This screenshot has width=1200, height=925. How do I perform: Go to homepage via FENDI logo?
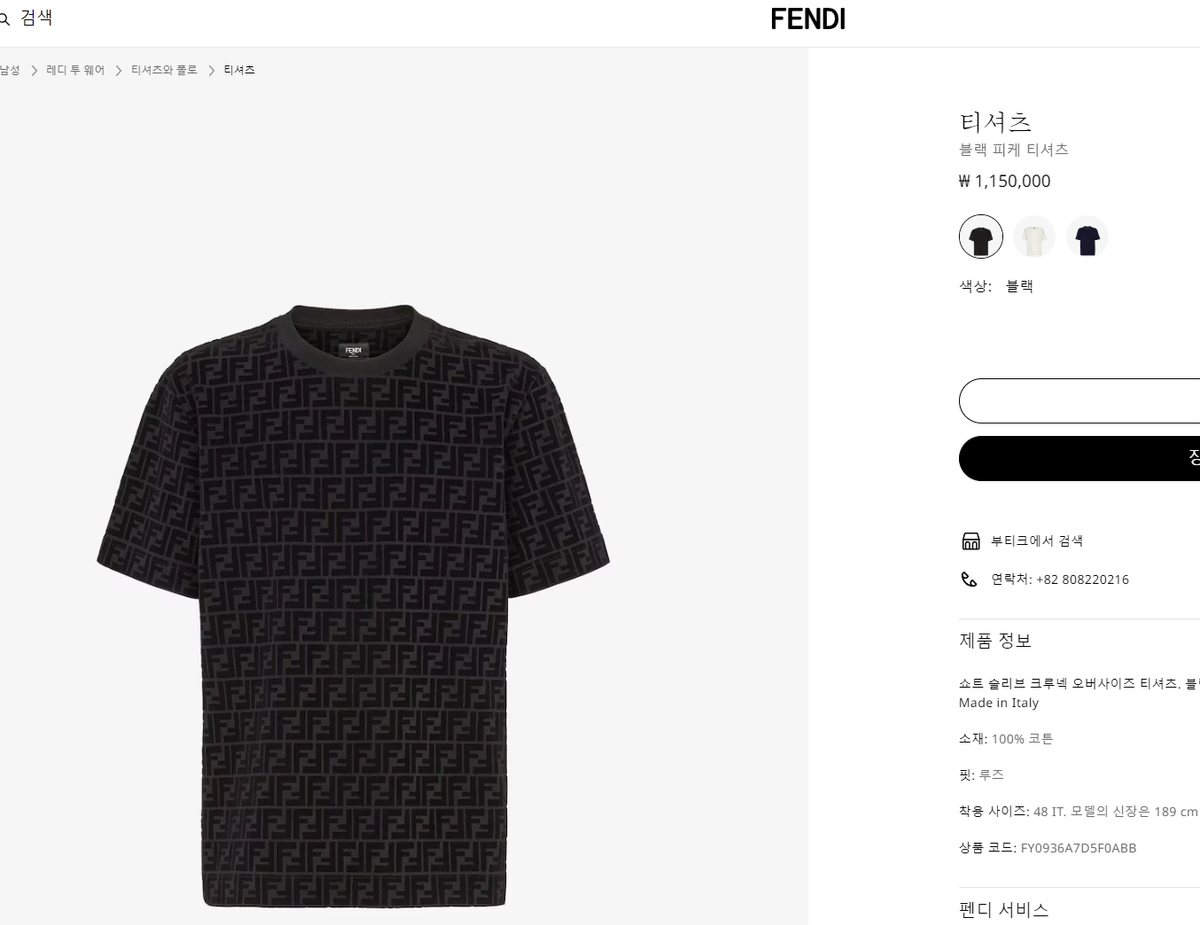[x=807, y=19]
